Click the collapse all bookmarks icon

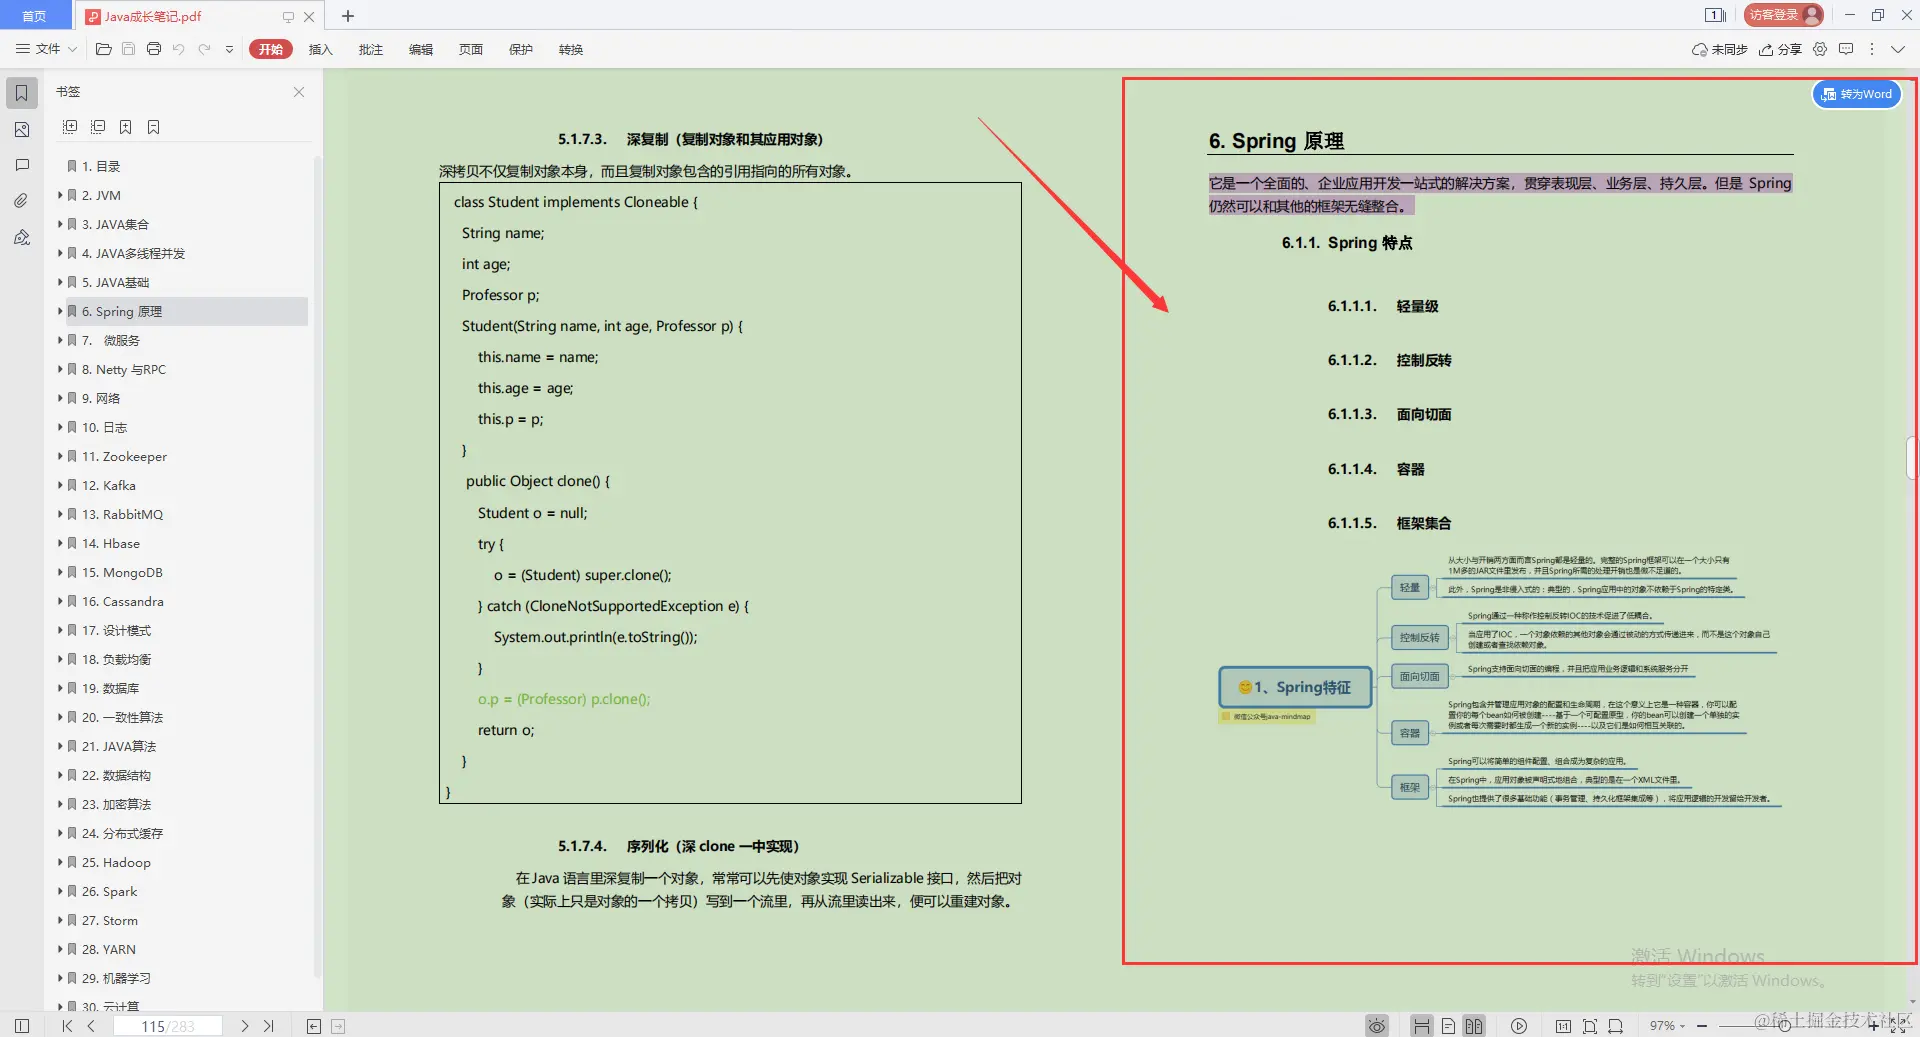[x=98, y=127]
